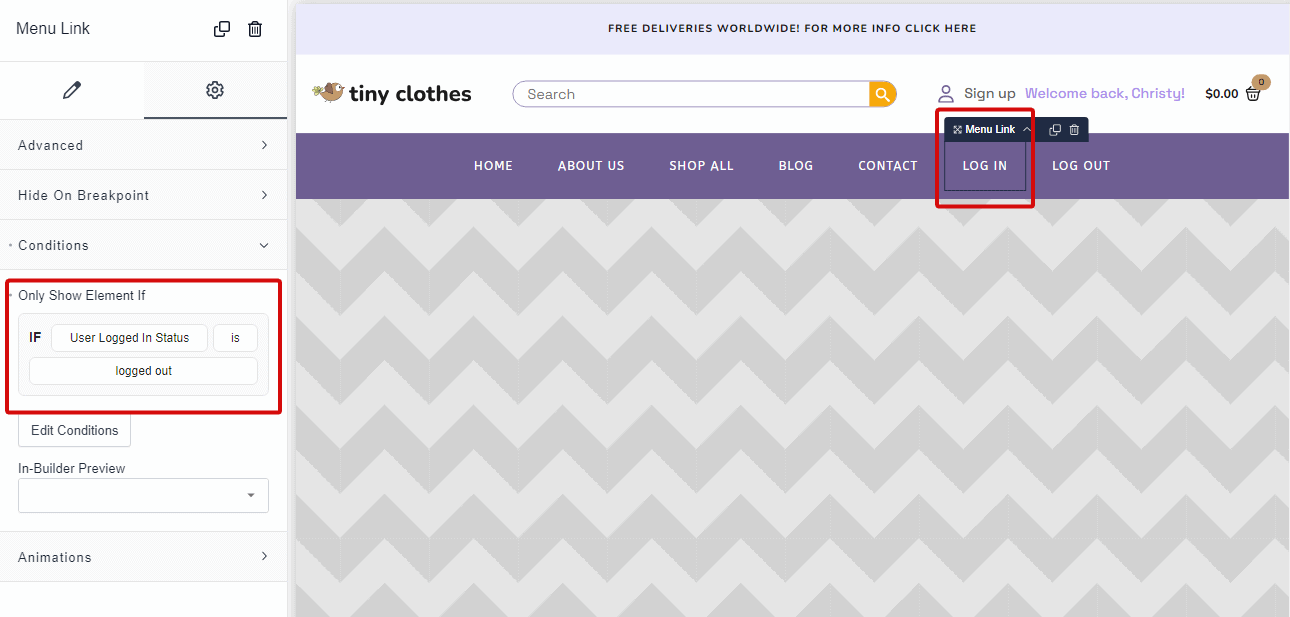
Task: Click the Sign up link
Action: pos(989,93)
